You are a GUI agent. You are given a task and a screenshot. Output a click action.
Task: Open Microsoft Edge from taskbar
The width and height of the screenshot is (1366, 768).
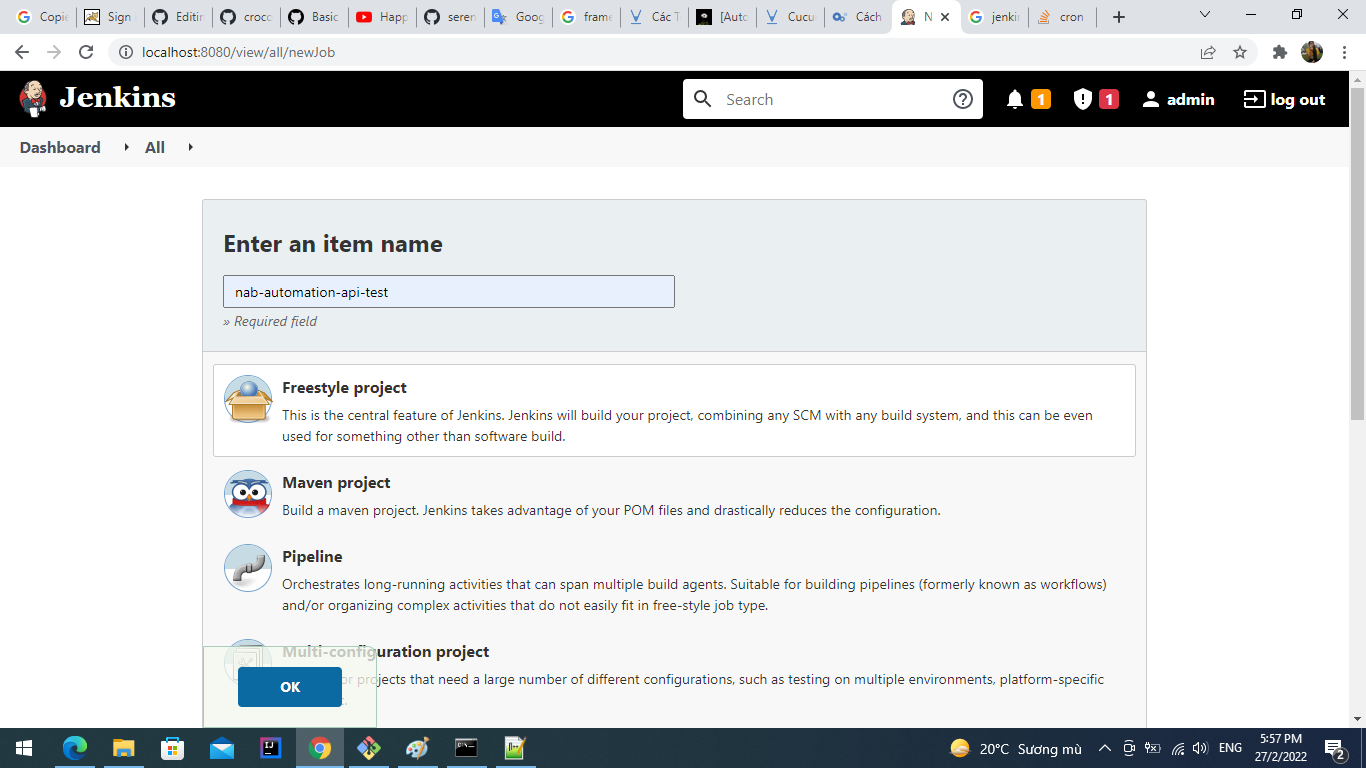[75, 748]
